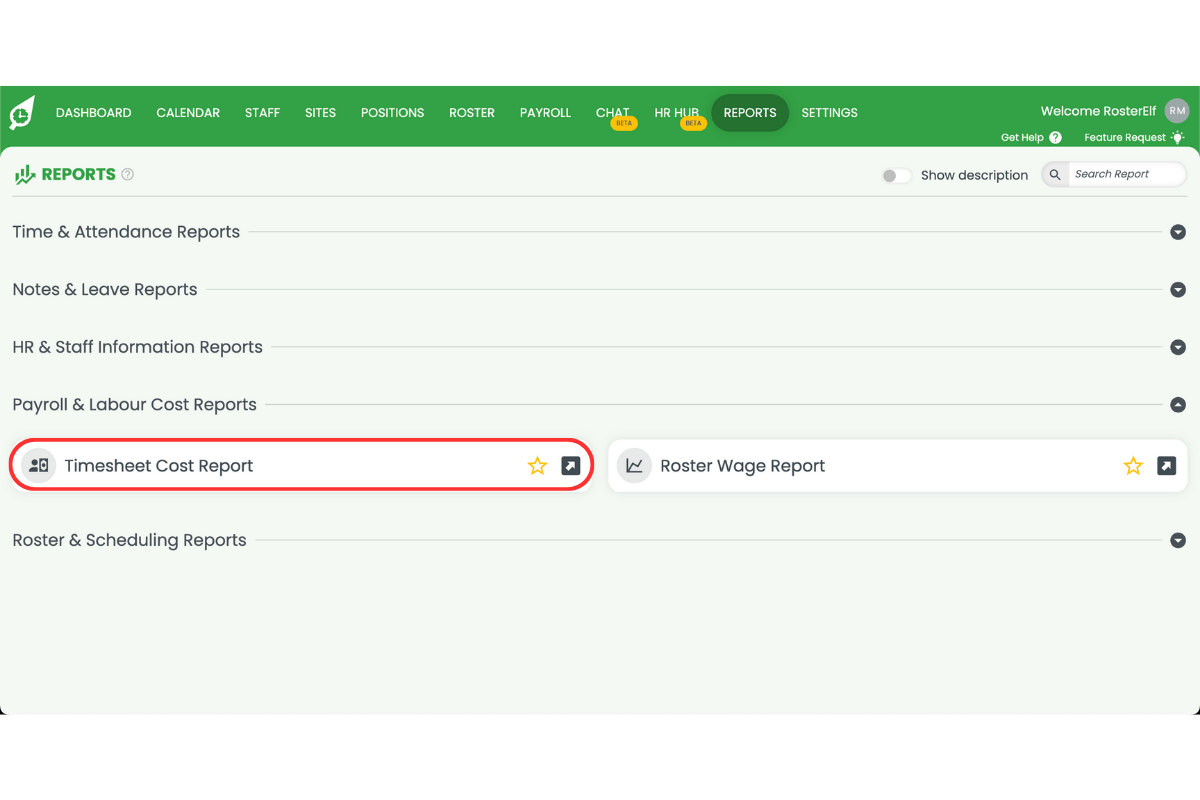The width and height of the screenshot is (1200, 800).
Task: Open Roster Wage Report in new window
Action: [1164, 465]
